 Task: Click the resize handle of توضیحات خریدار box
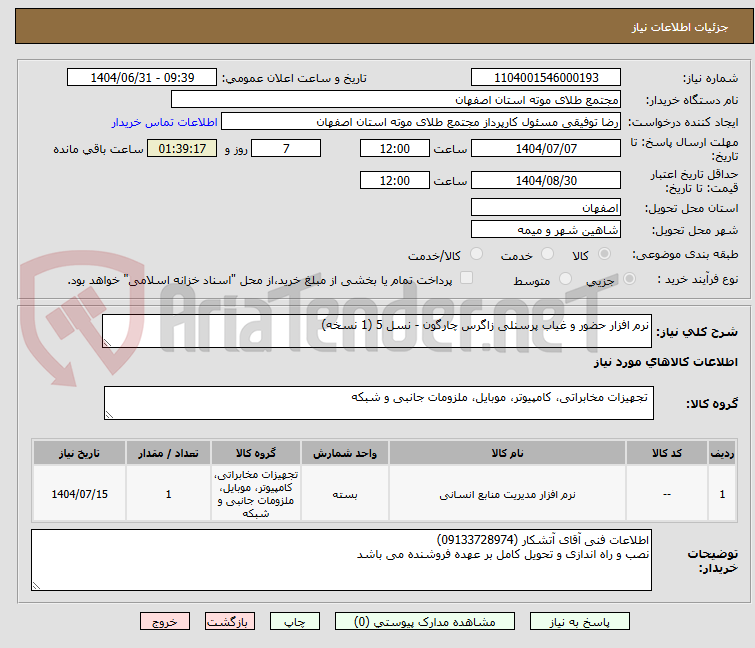(x=37, y=585)
